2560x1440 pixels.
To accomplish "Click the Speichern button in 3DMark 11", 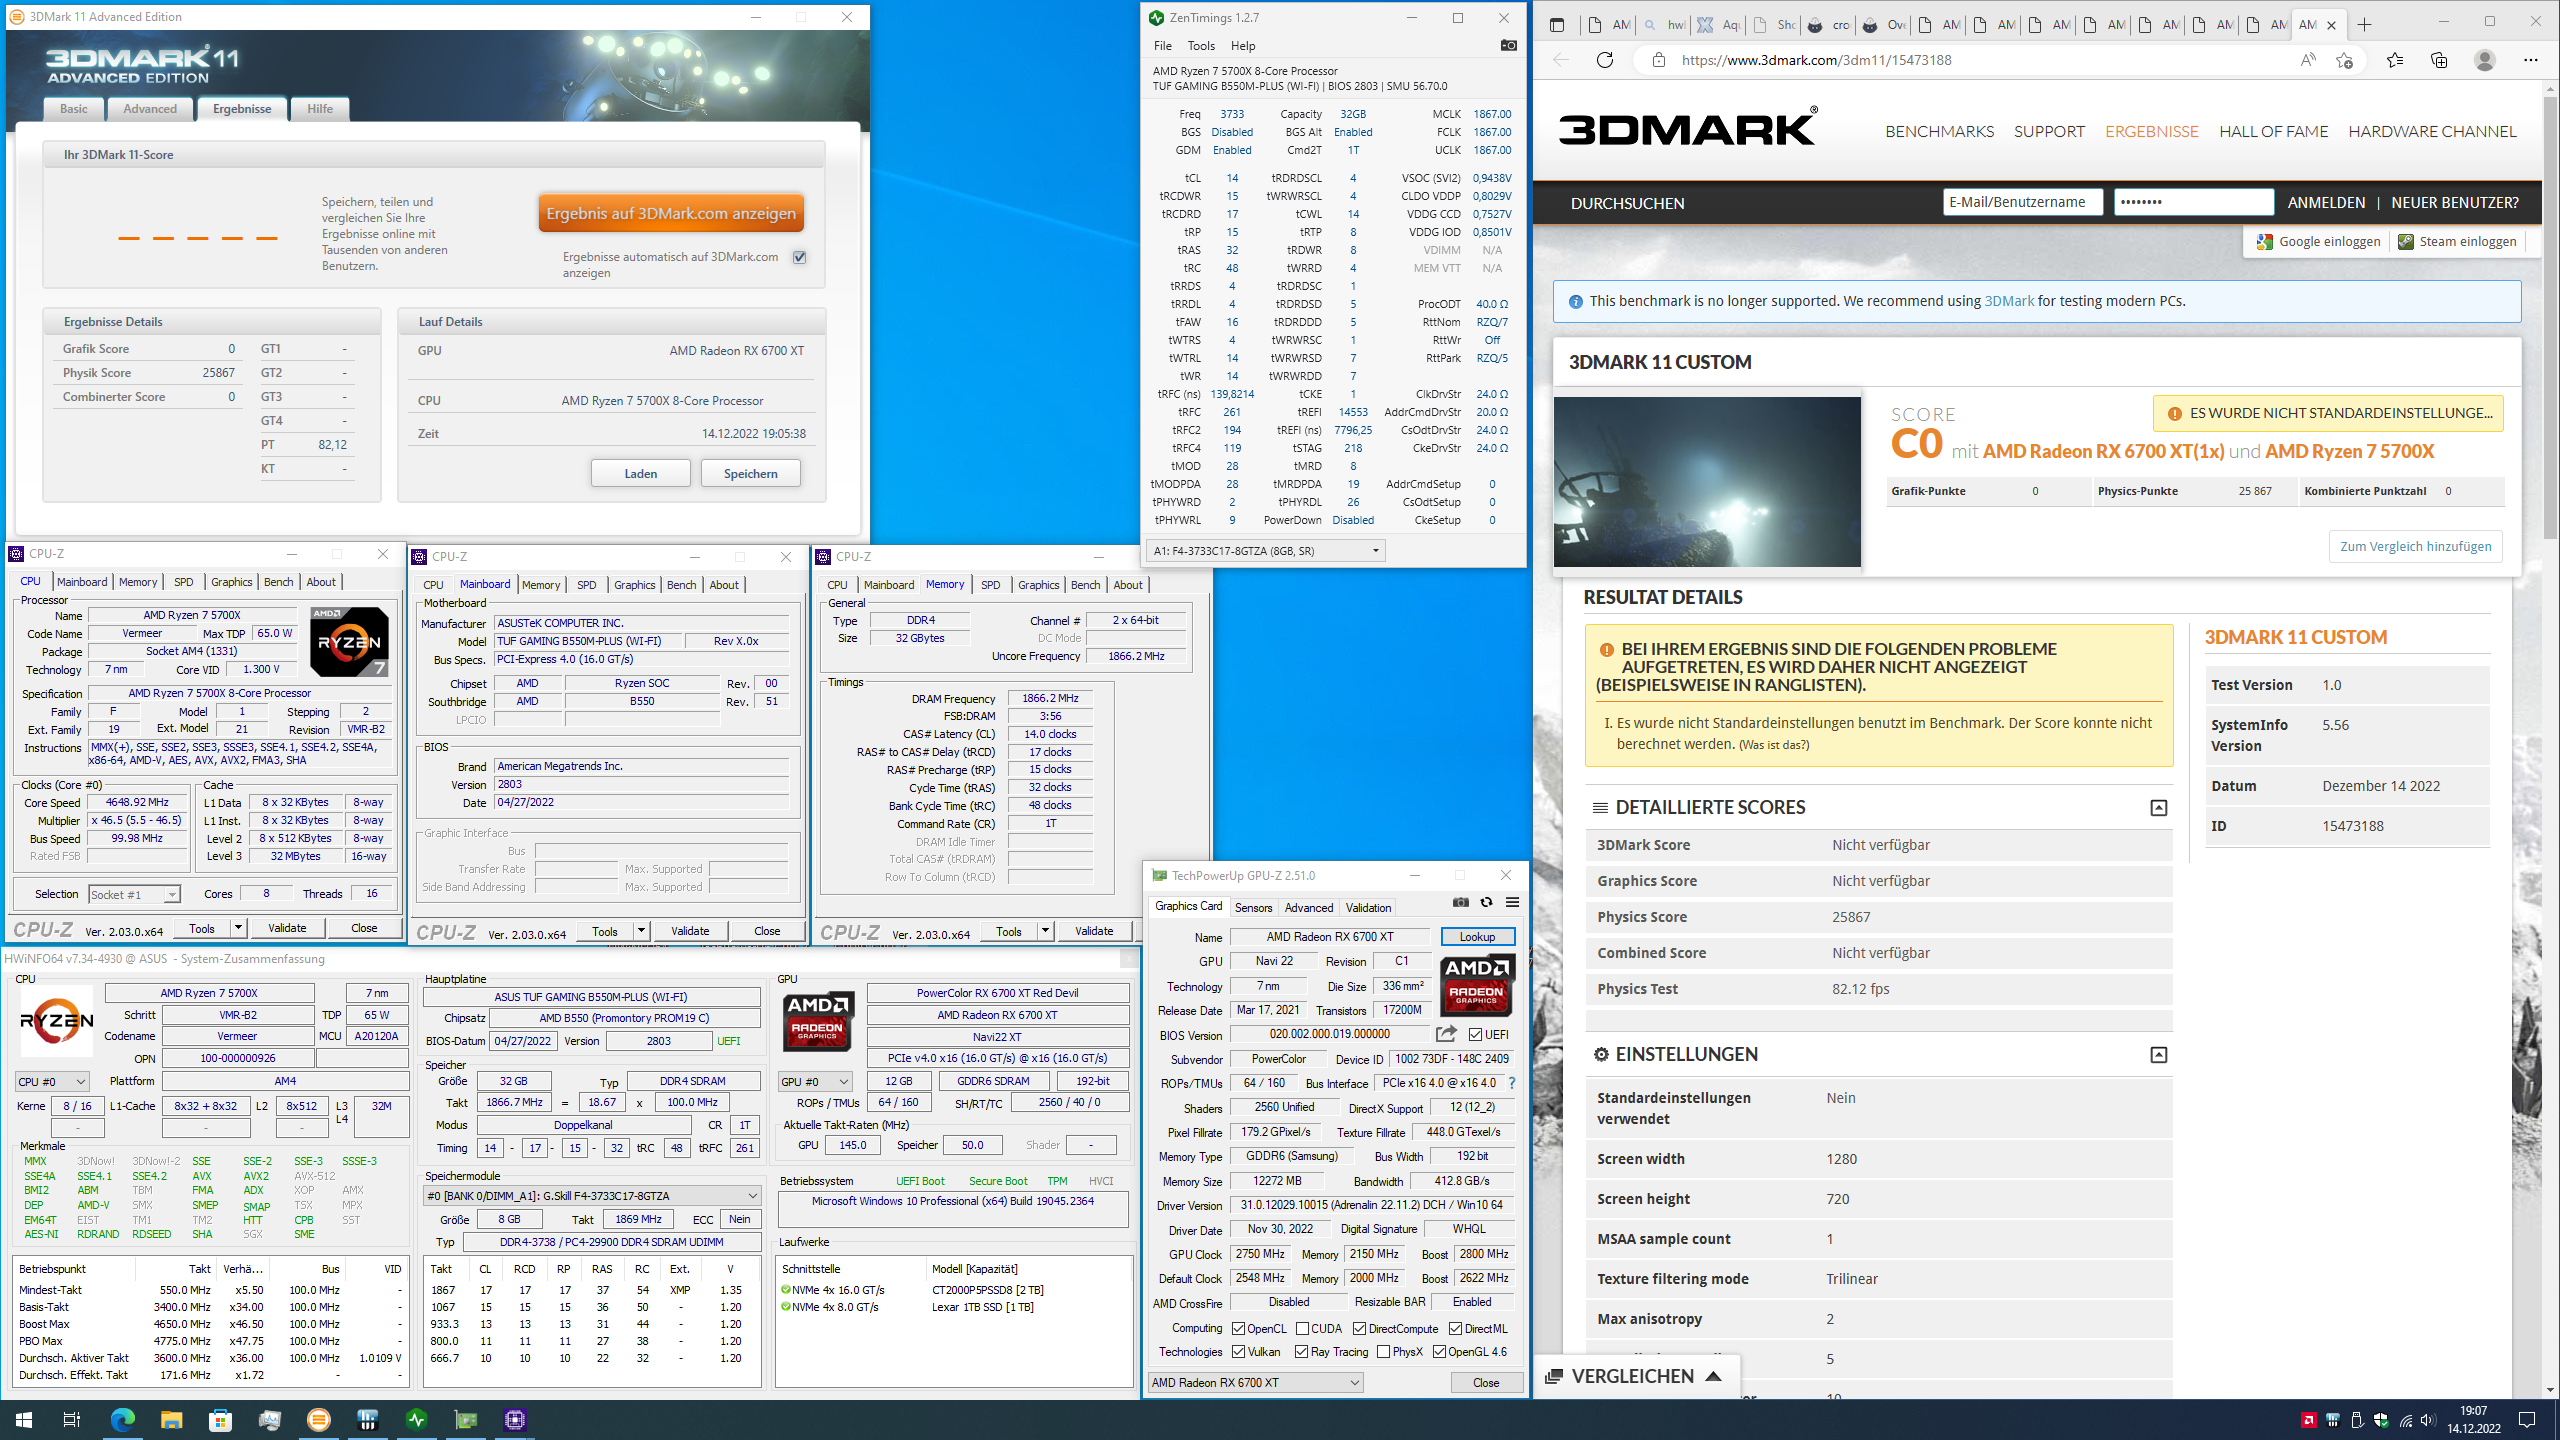I will coord(750,473).
